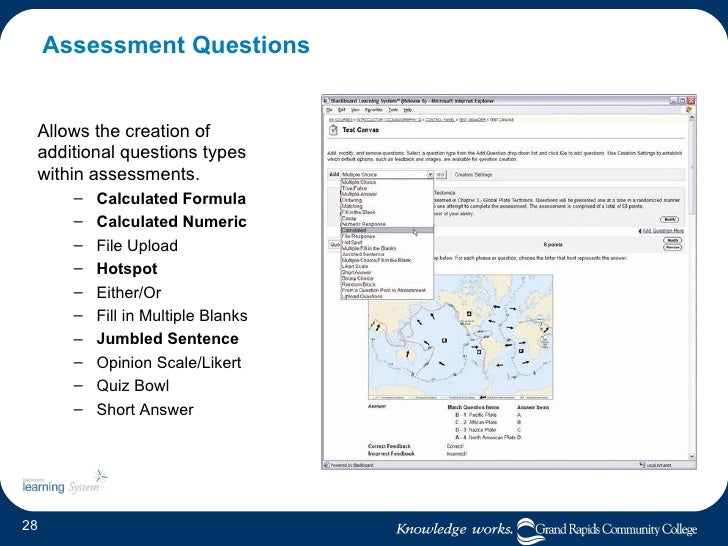Open the Help menu
Image resolution: width=728 pixels, height=546 pixels.
coord(408,110)
